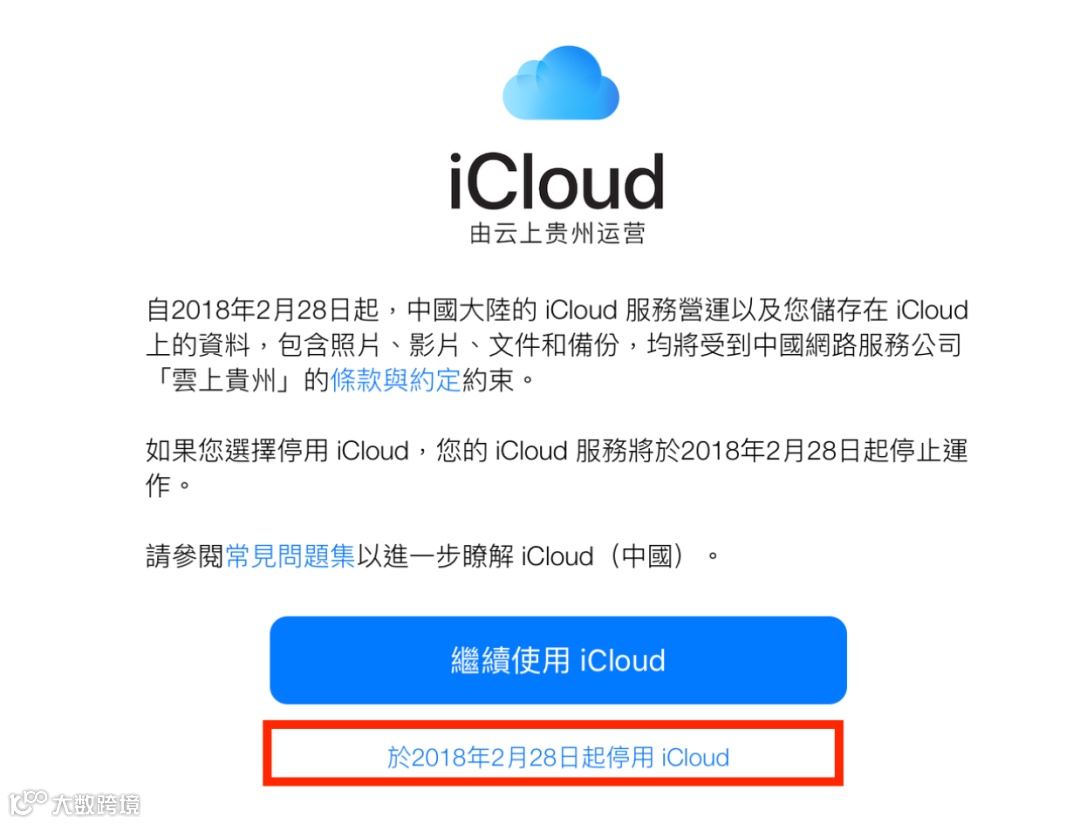This screenshot has height=824, width=1080.
Task: Click the 大数跨境 watermark text
Action: click(x=96, y=804)
